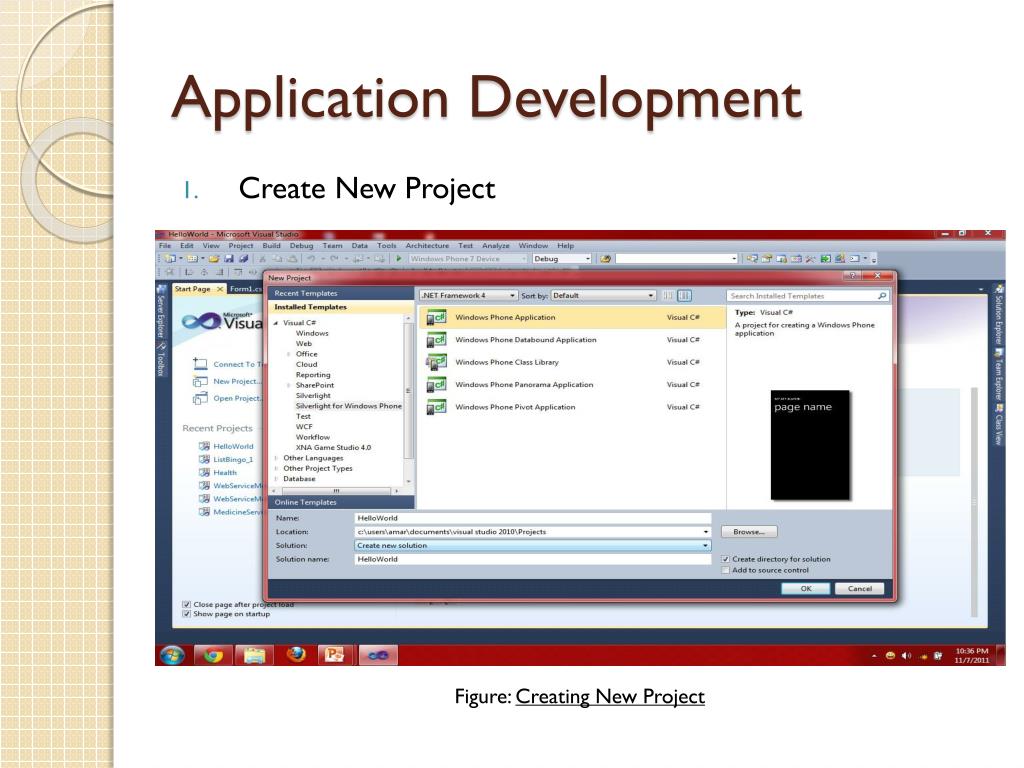Image resolution: width=1024 pixels, height=768 pixels.
Task: Open the Sort by Default dropdown
Action: (x=603, y=296)
